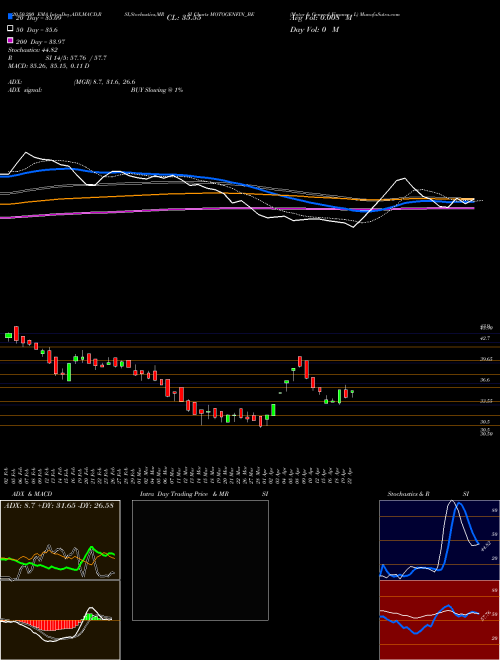Screen dimensions: 500x660
Task: Click the 'Intra Day Trading Price & MR' title
Action: coord(184,494)
